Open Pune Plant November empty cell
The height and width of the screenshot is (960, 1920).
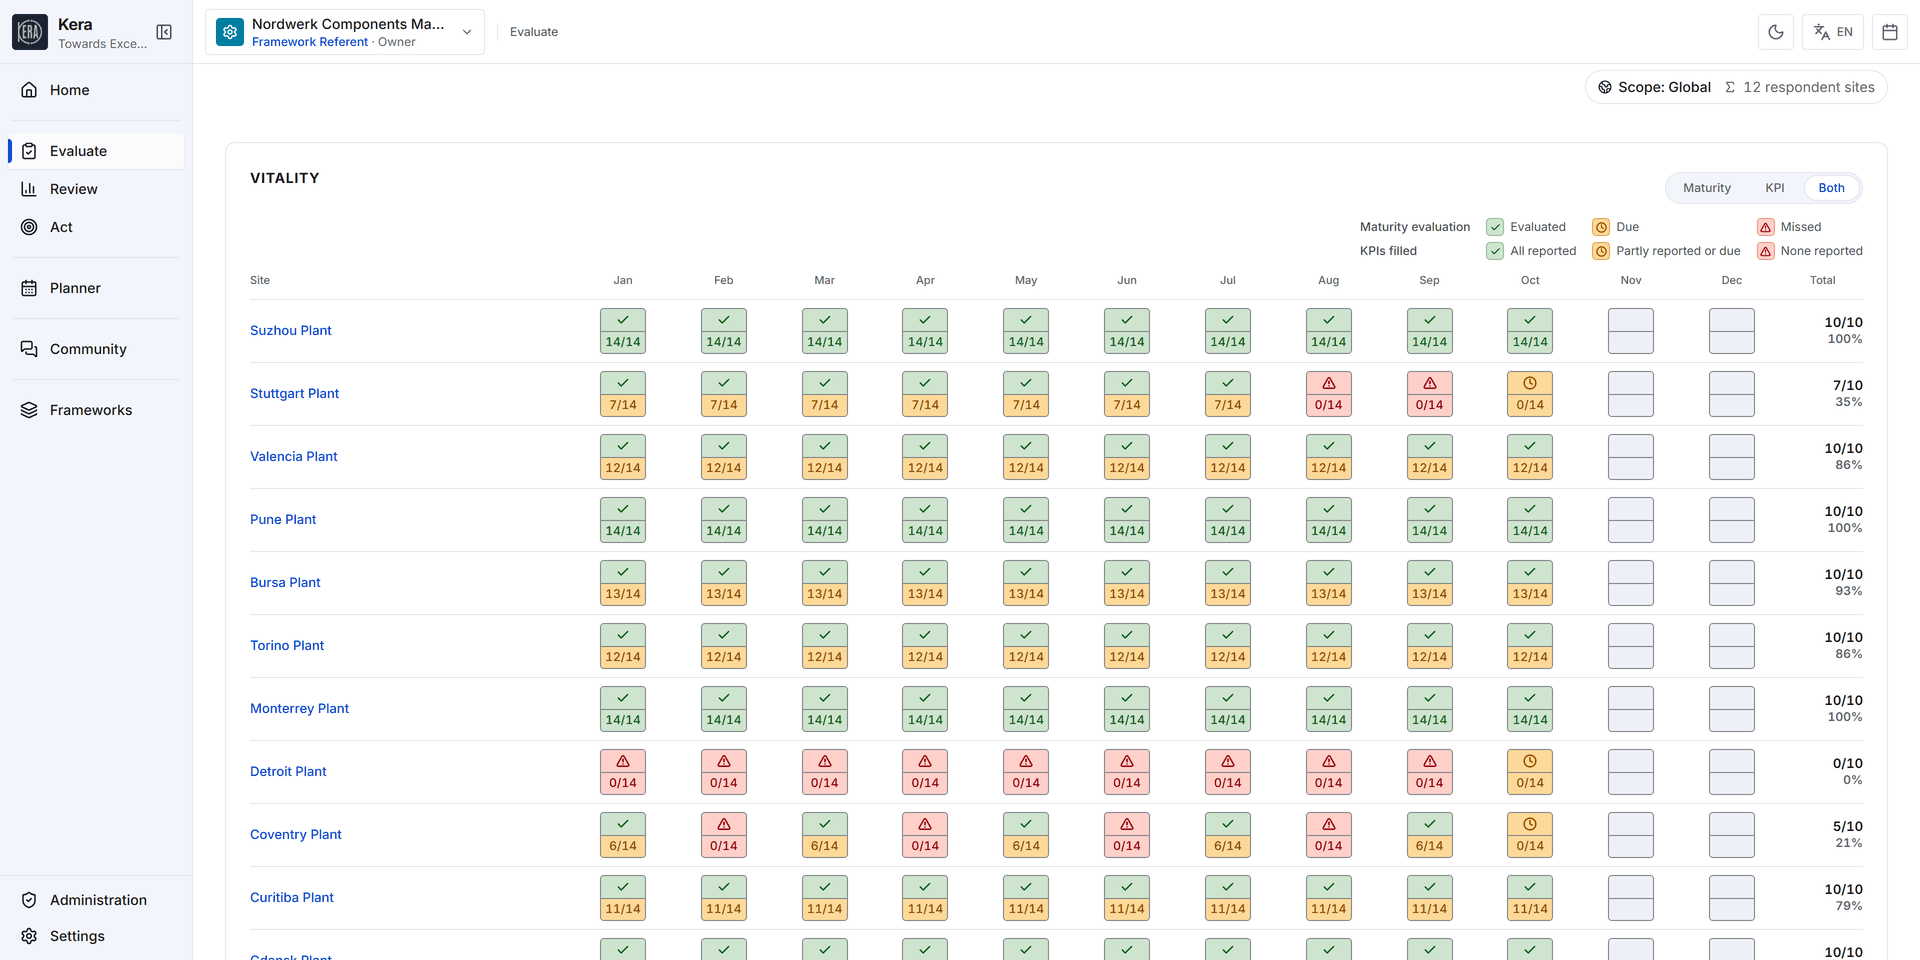pyautogui.click(x=1631, y=520)
